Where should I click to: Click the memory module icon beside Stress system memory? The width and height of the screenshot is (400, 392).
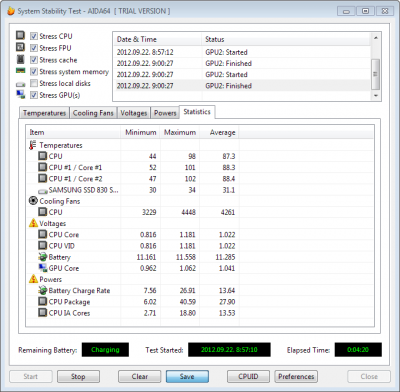point(21,71)
